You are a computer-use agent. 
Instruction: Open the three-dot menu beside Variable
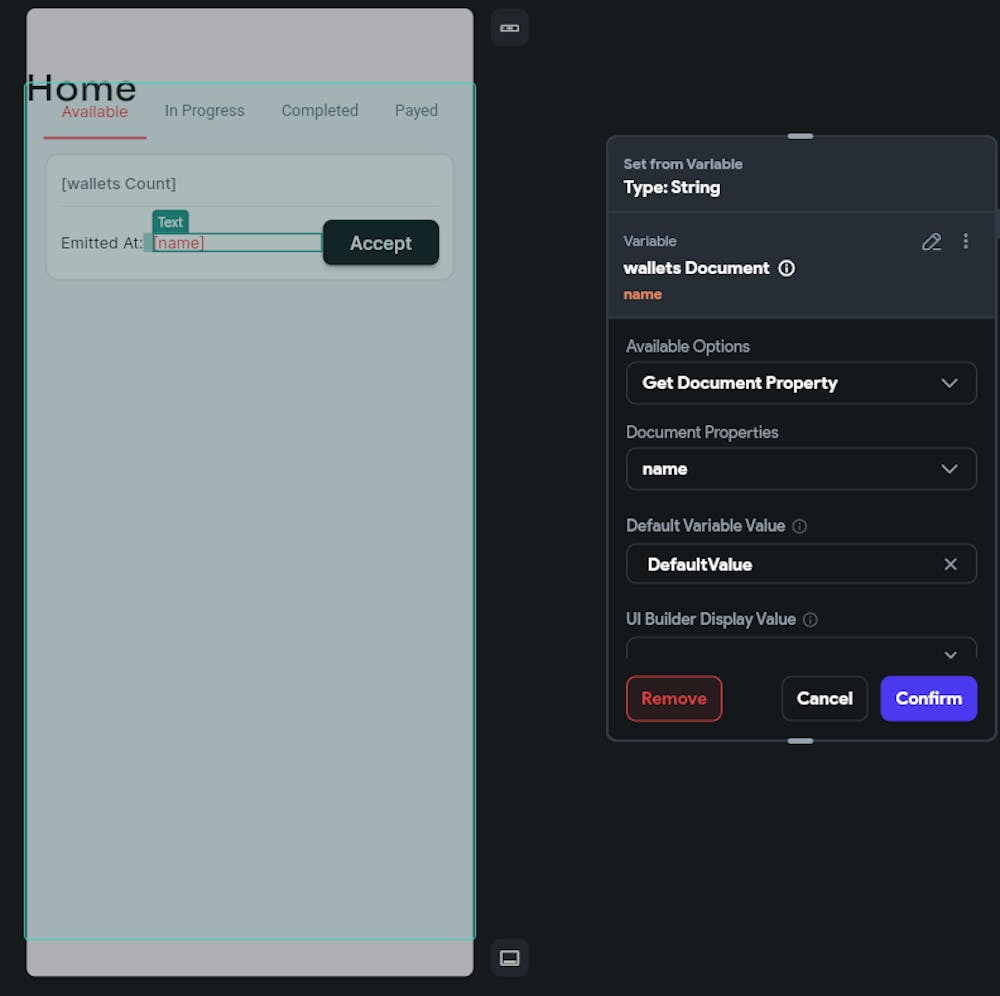[x=966, y=241]
